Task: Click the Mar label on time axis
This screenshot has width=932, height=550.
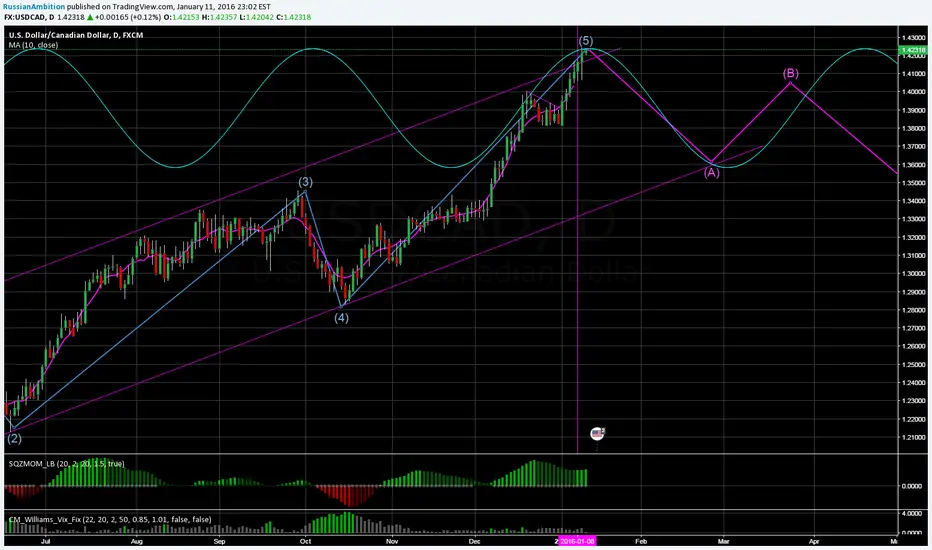Action: click(723, 542)
